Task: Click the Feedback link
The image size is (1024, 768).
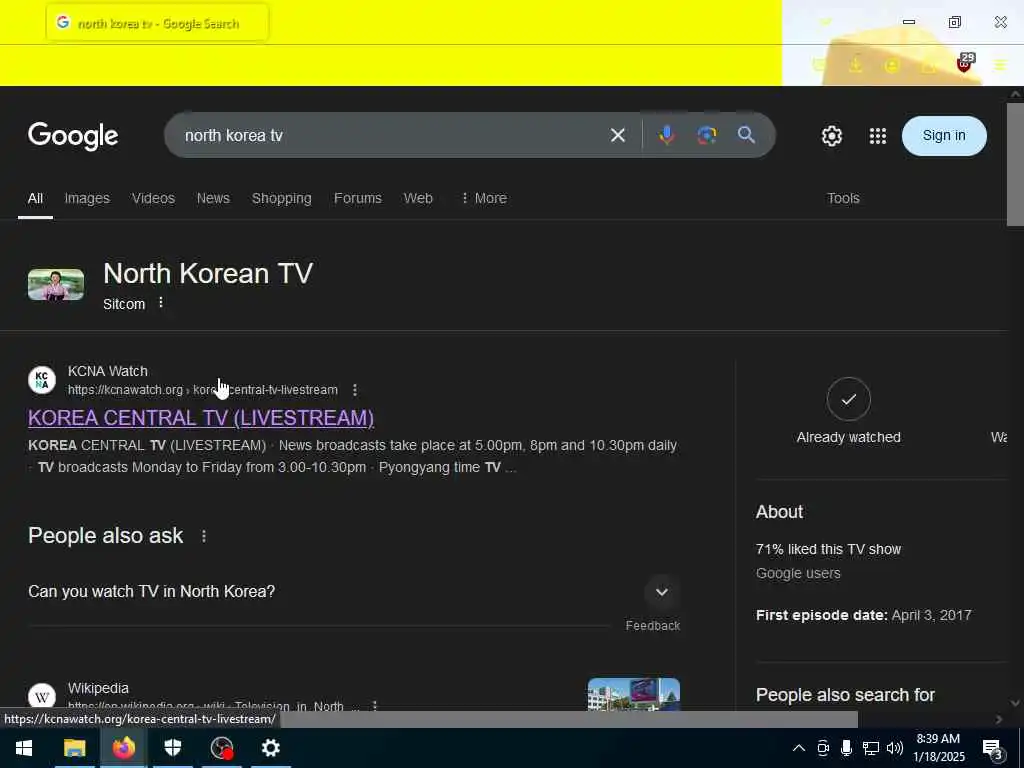Action: [x=652, y=626]
